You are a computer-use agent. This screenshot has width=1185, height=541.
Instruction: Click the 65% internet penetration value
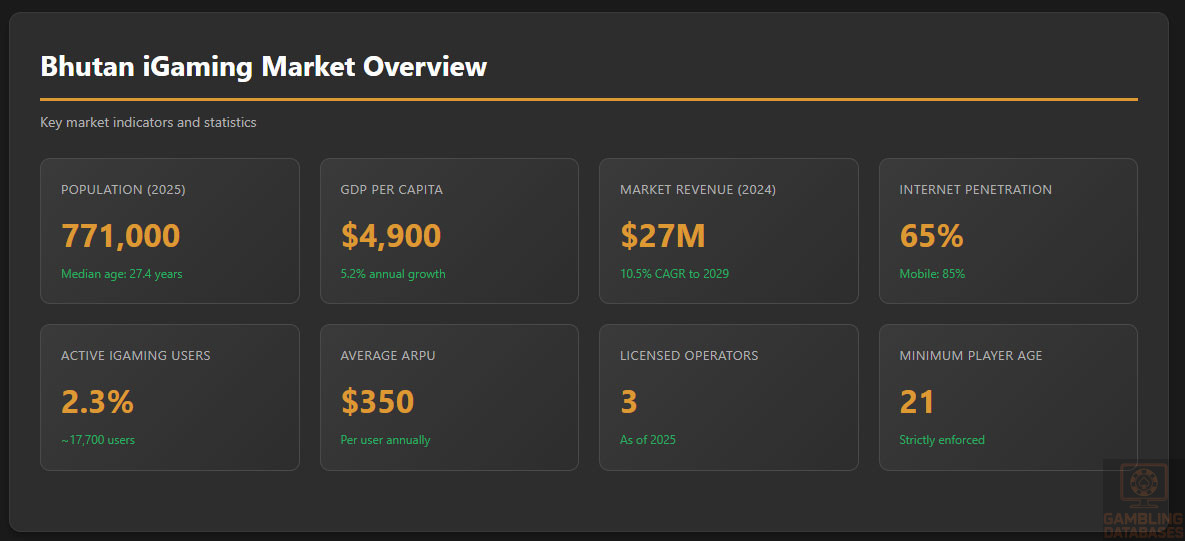(931, 236)
